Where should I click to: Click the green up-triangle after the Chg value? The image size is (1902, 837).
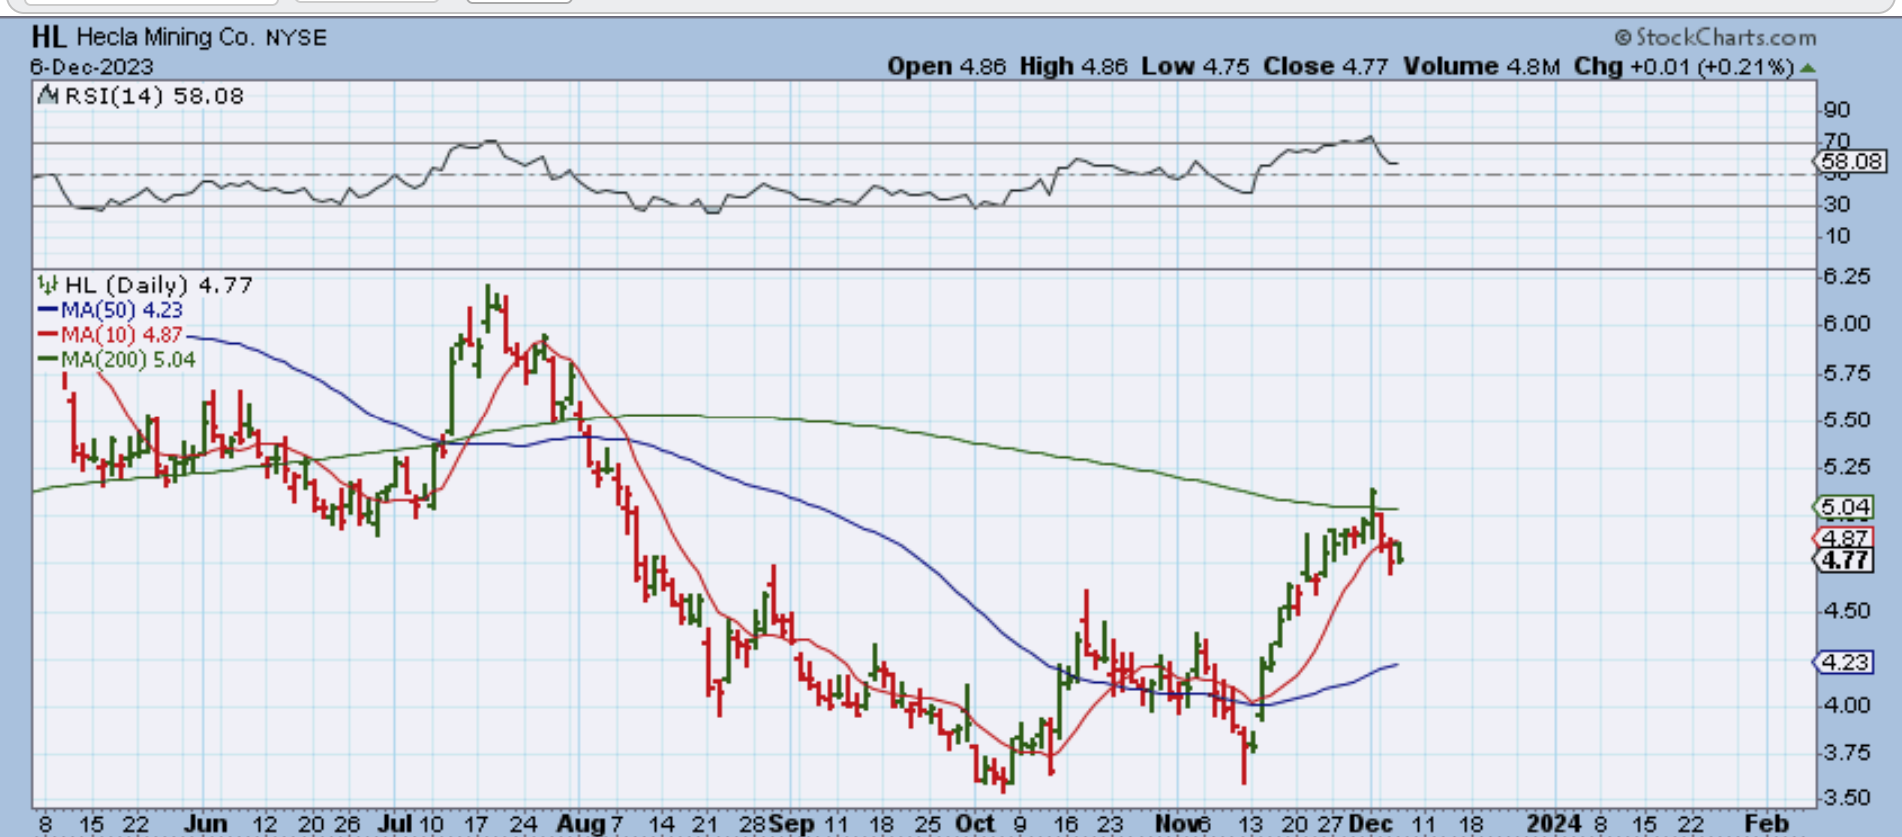coord(1807,68)
